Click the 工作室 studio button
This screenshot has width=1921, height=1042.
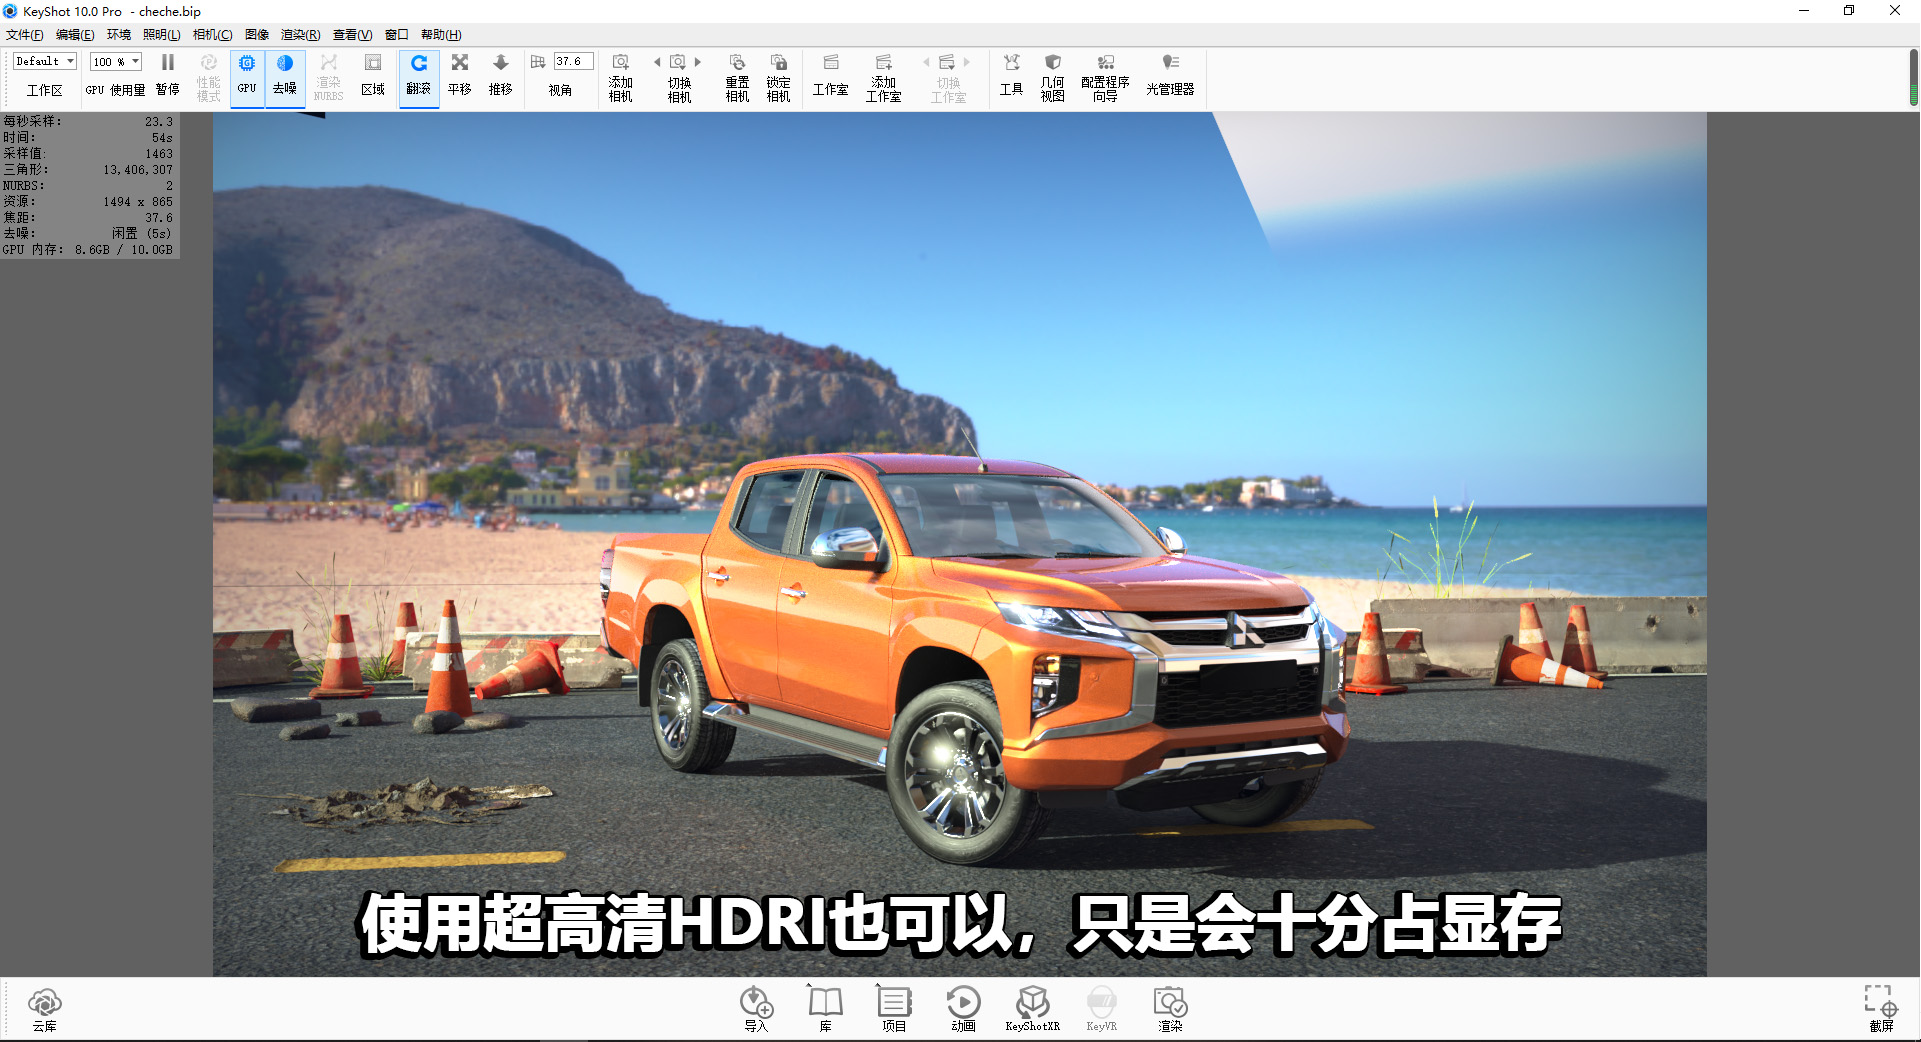pyautogui.click(x=831, y=75)
